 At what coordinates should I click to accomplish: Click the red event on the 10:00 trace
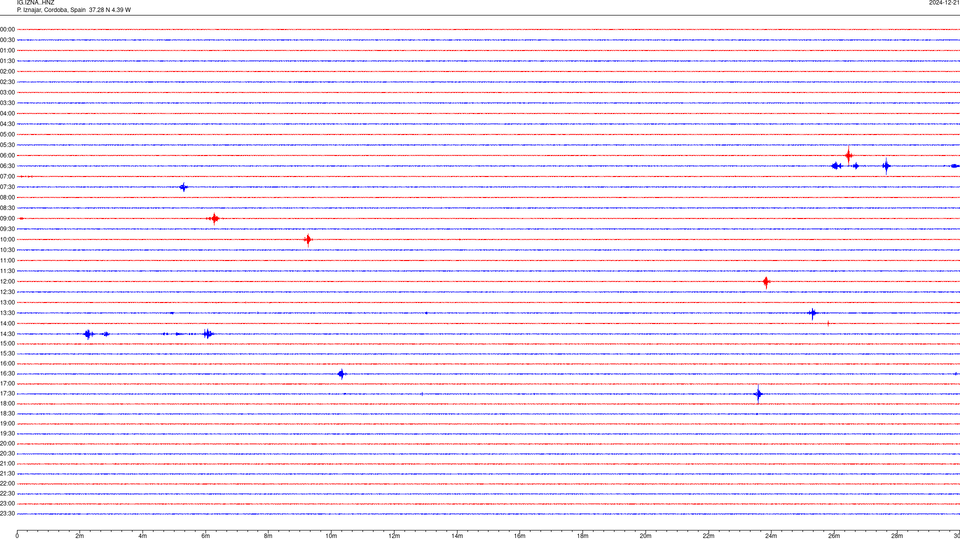coord(308,239)
